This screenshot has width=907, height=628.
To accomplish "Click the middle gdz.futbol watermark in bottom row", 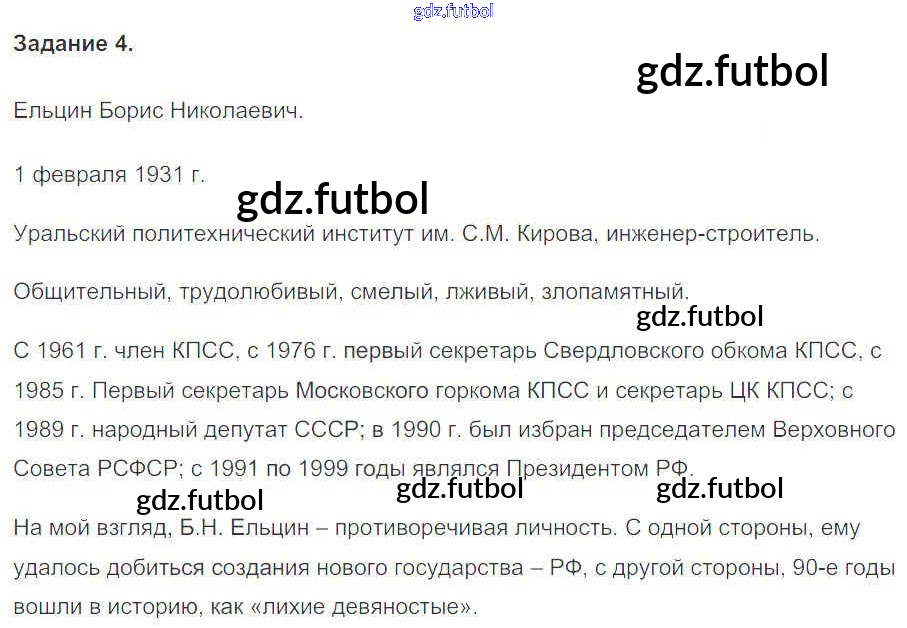I will tap(460, 489).
